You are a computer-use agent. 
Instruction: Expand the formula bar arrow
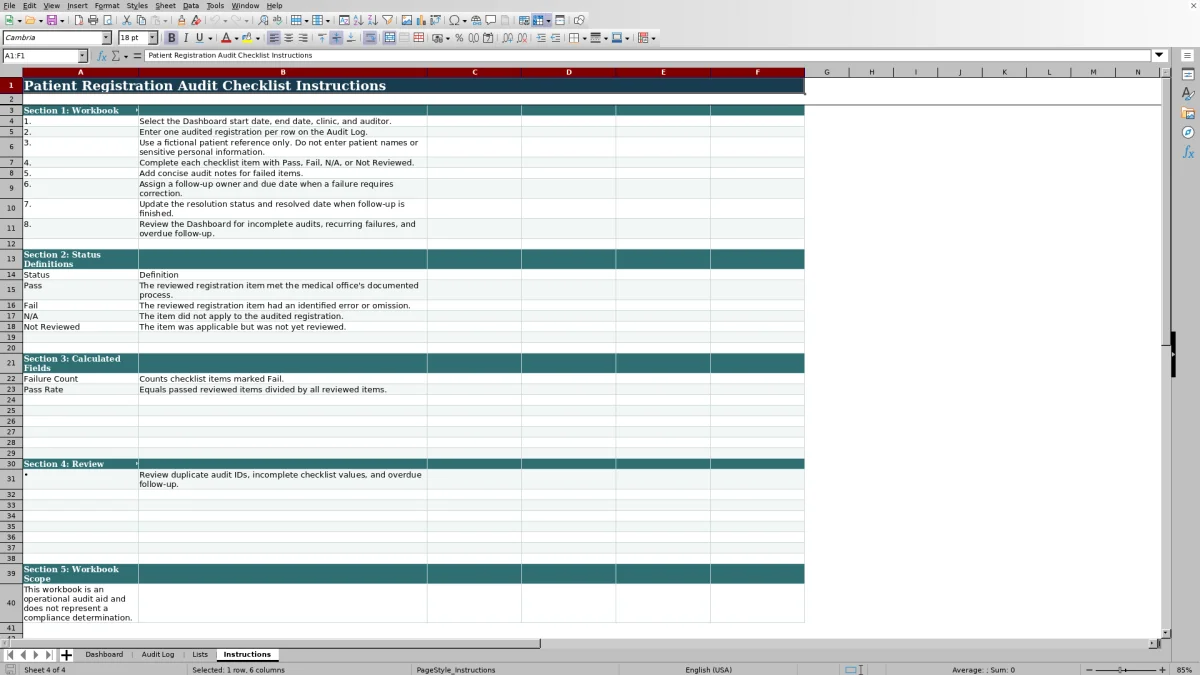click(x=1160, y=55)
